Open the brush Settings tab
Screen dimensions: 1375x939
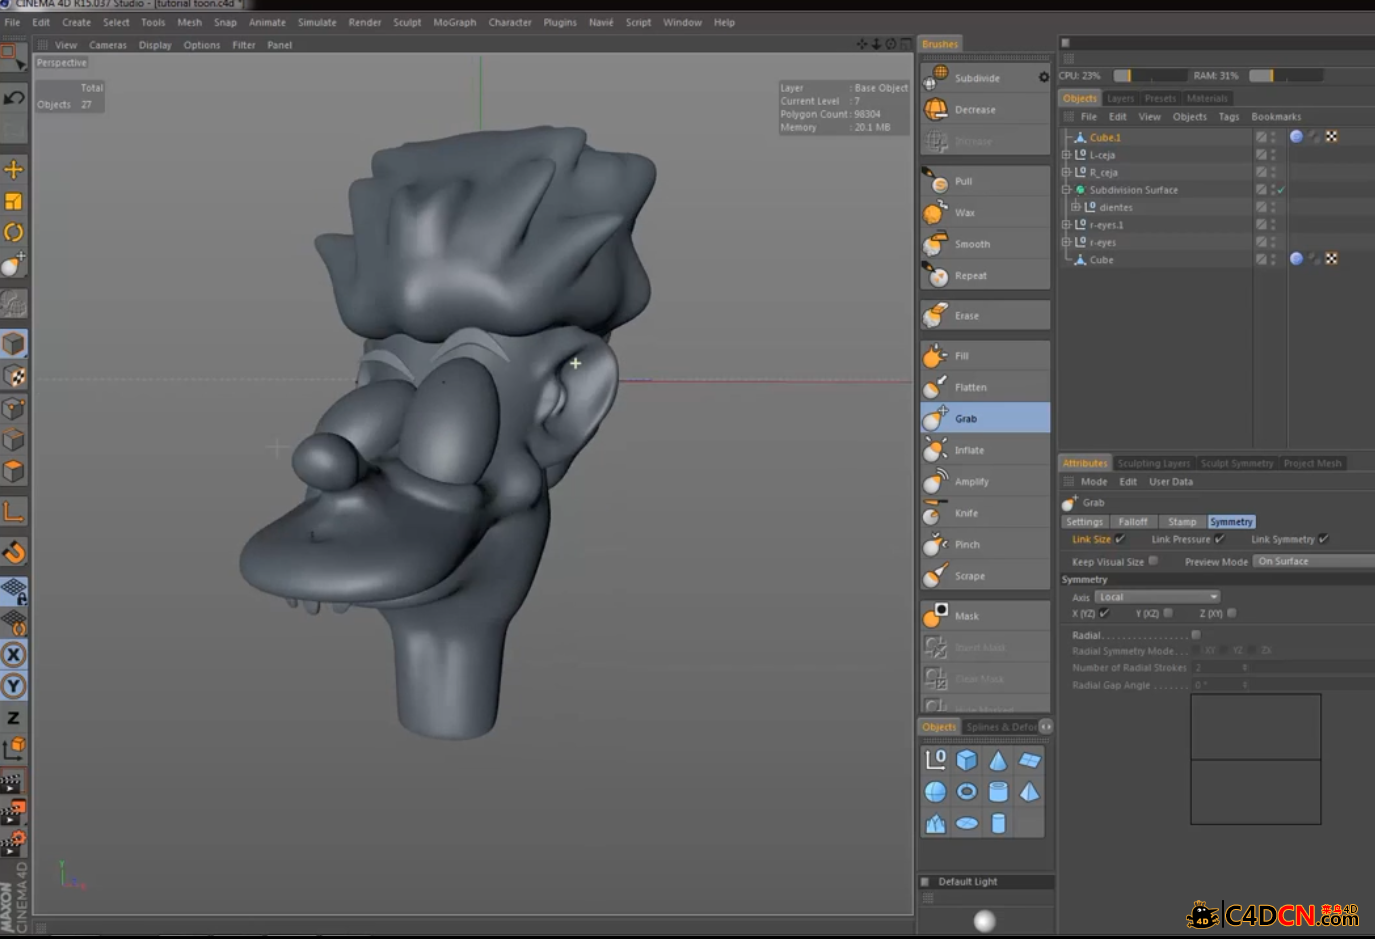(1084, 522)
